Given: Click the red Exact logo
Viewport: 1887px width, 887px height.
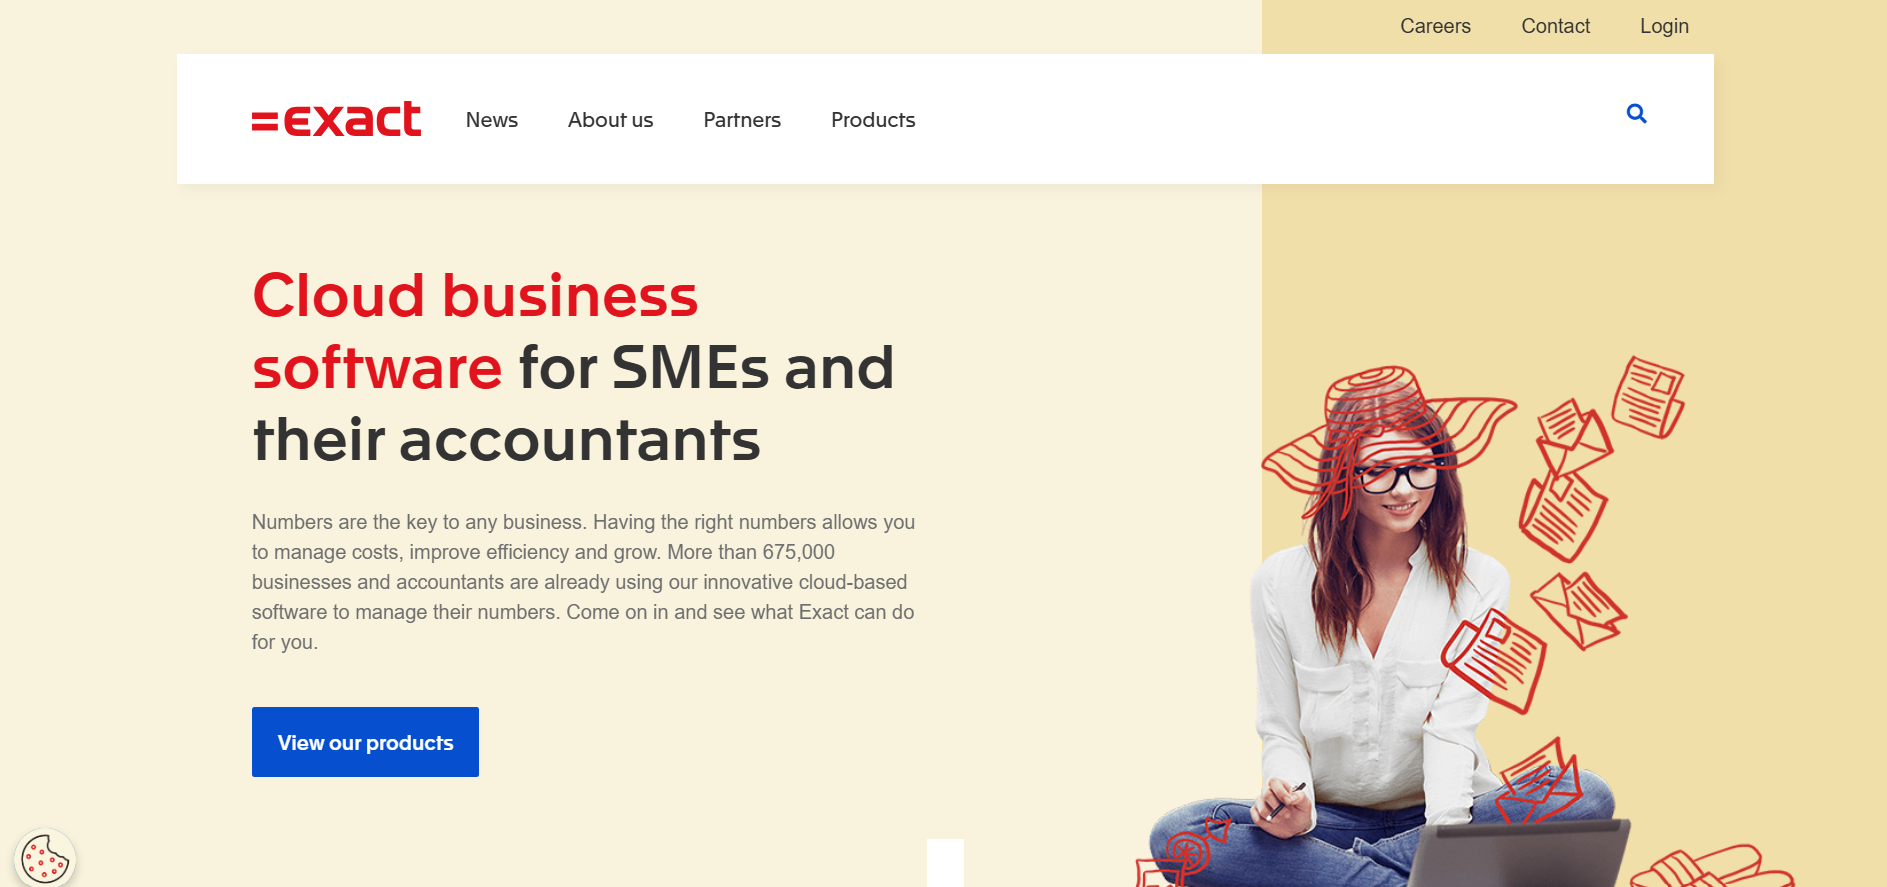Looking at the screenshot, I should 336,119.
